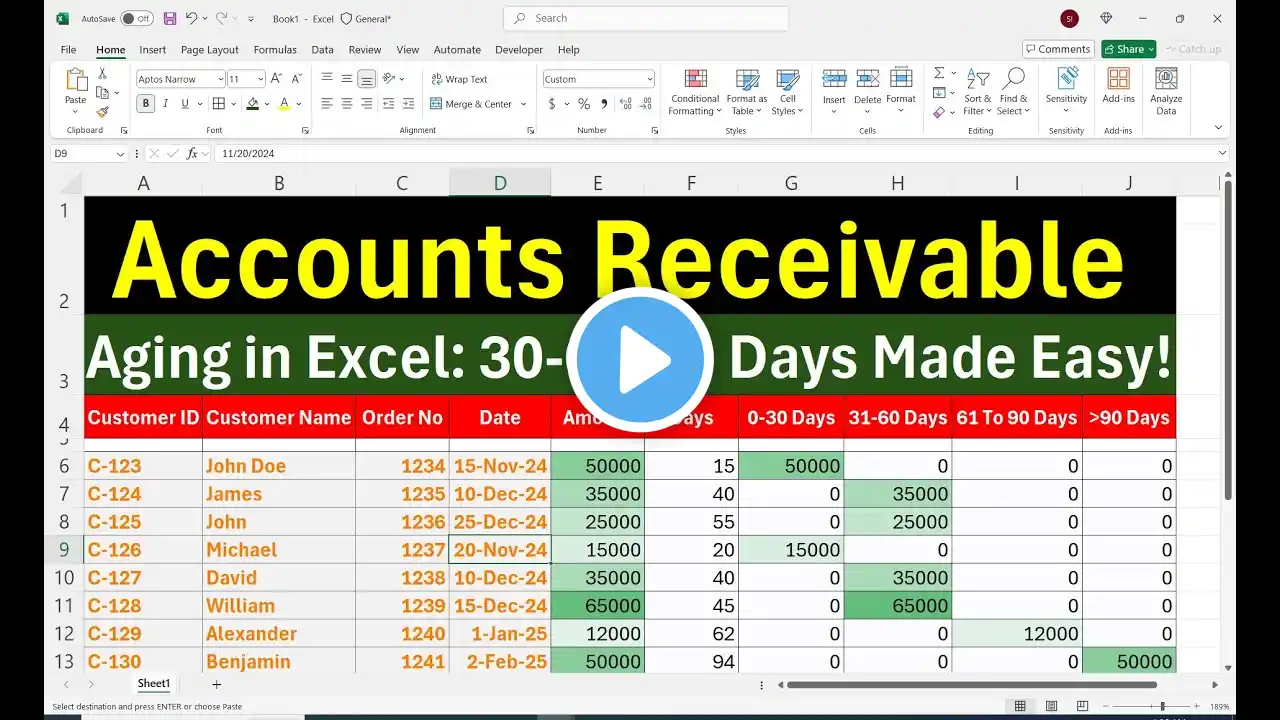Expand the Format as Table gallery
The height and width of the screenshot is (720, 1280).
(x=747, y=91)
